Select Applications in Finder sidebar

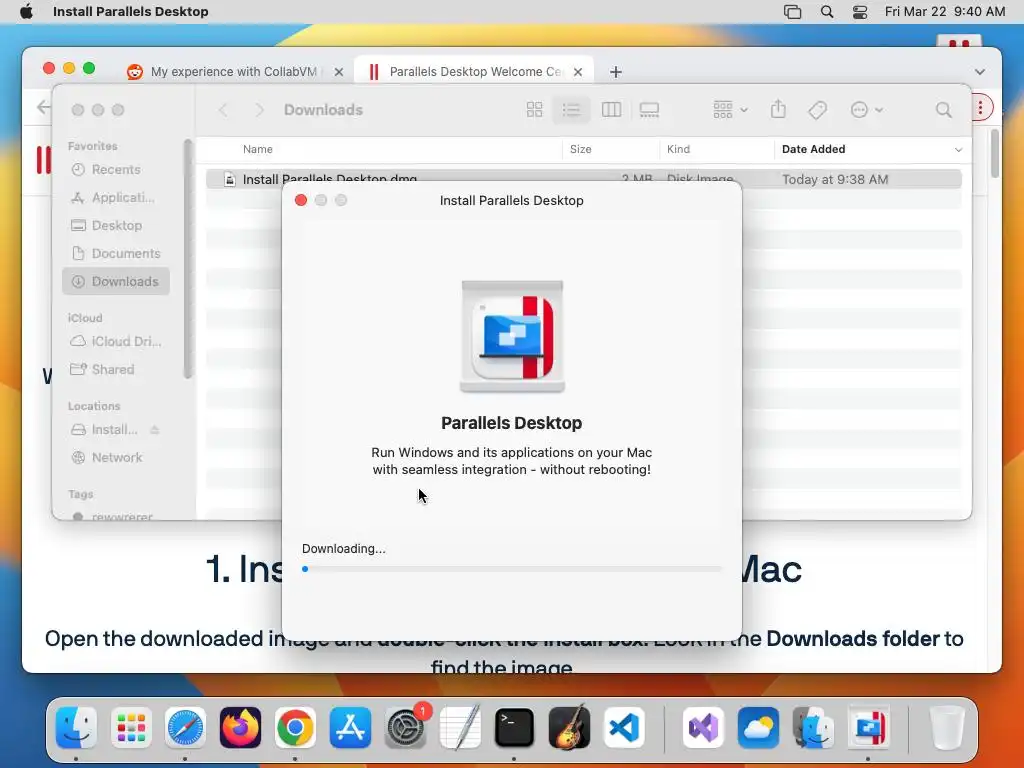point(116,197)
